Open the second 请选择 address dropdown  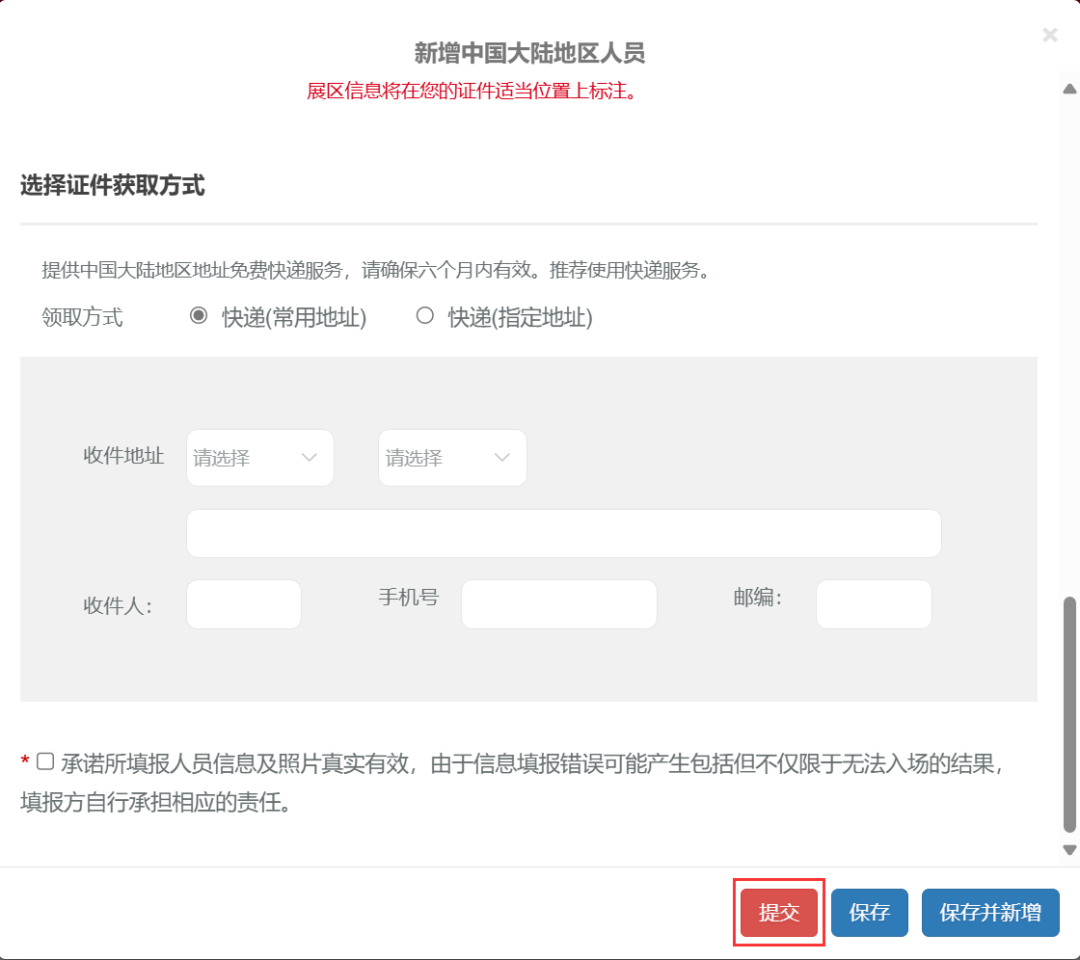452,458
